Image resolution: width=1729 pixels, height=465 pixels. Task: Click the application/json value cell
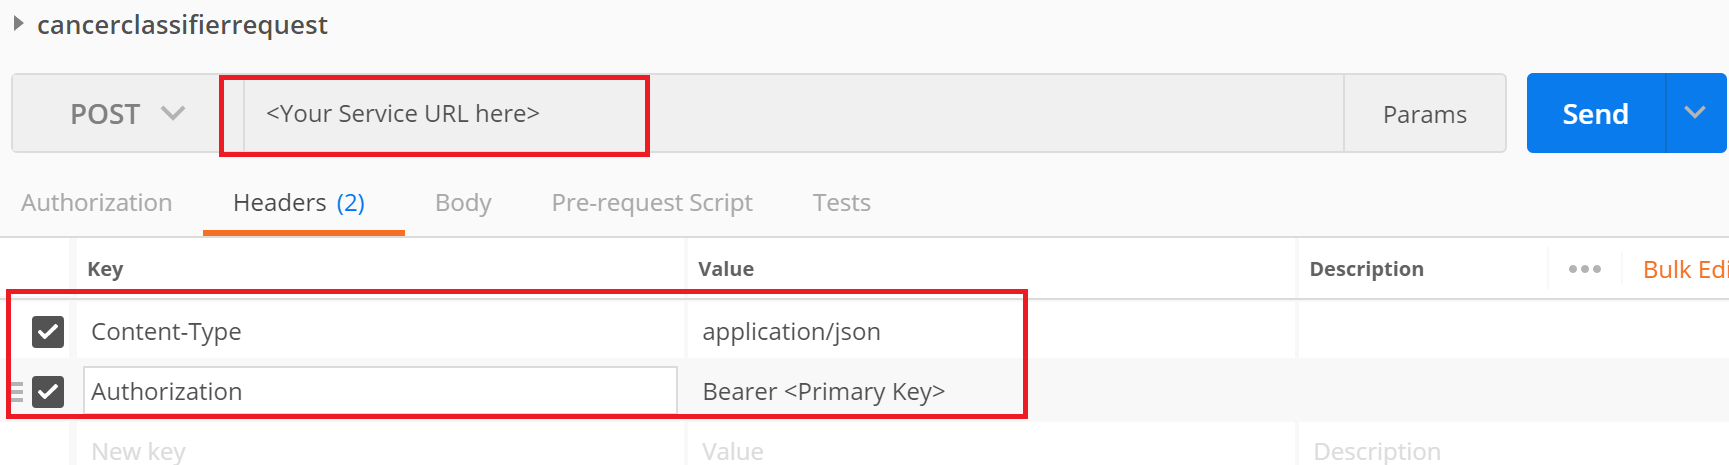pyautogui.click(x=991, y=332)
